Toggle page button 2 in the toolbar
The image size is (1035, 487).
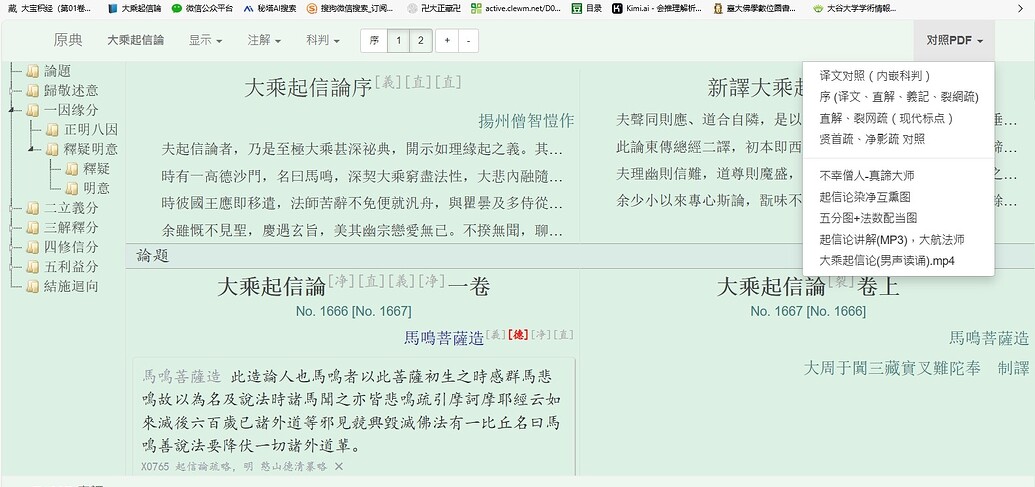point(420,40)
